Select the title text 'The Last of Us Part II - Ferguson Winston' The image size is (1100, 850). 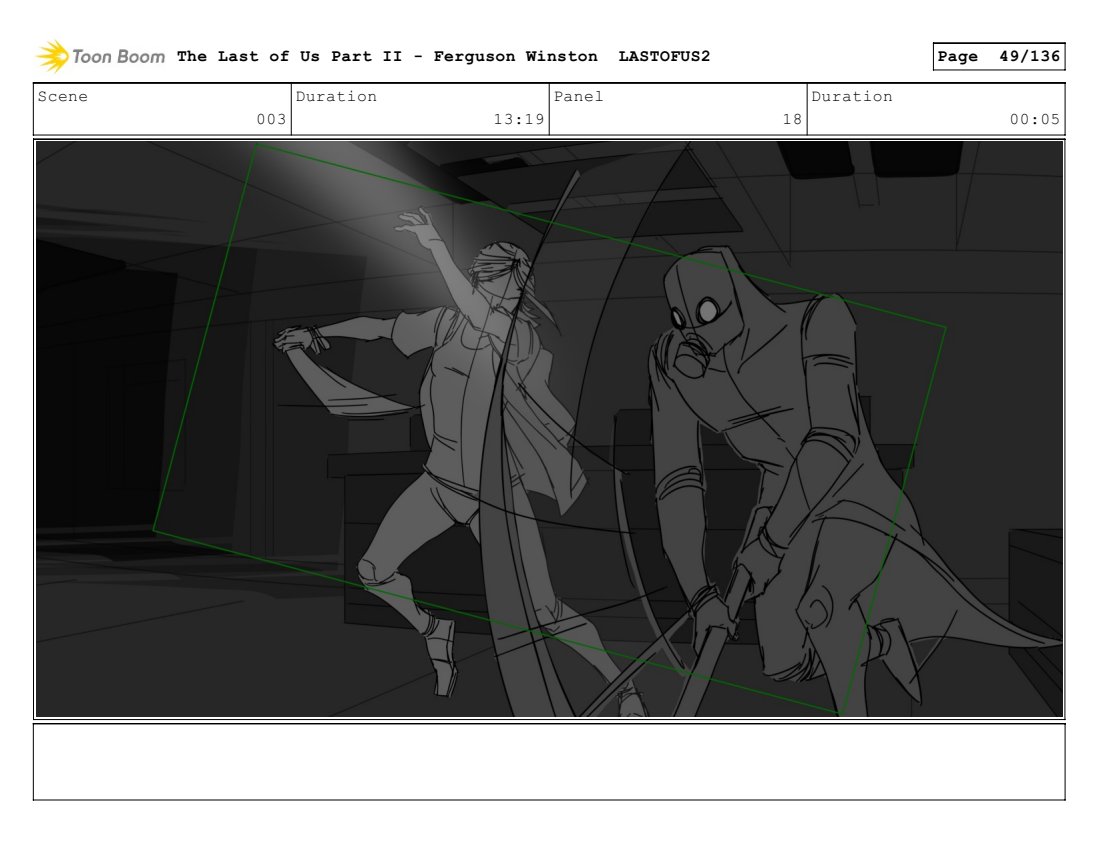[387, 56]
